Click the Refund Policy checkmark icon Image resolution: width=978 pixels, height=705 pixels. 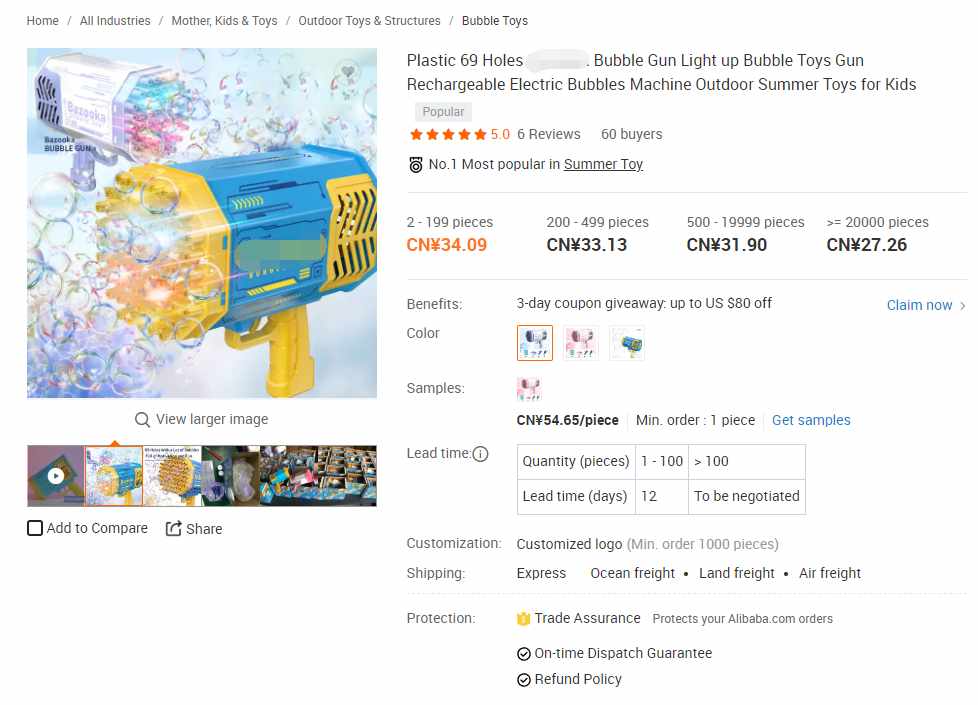point(524,679)
